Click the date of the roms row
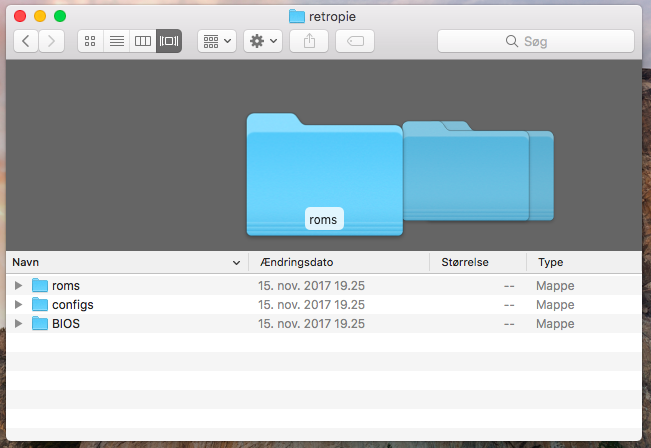The image size is (651, 448). coord(311,286)
